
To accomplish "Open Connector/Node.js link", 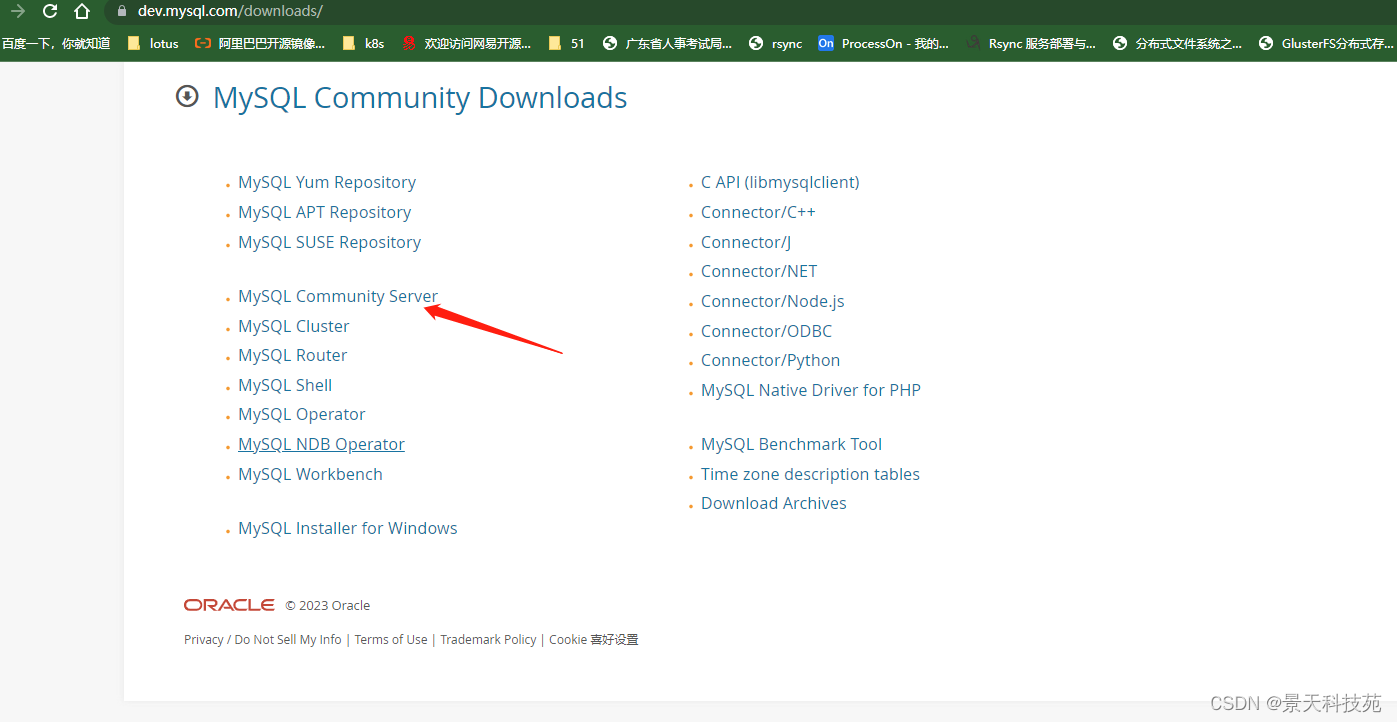I will (773, 301).
